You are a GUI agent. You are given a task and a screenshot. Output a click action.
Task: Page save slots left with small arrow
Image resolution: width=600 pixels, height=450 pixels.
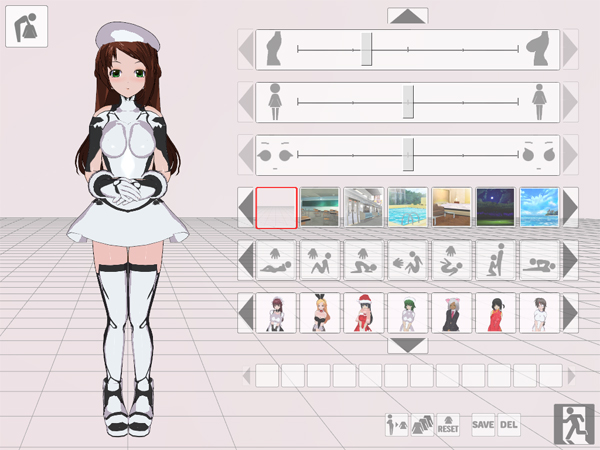[x=247, y=376]
